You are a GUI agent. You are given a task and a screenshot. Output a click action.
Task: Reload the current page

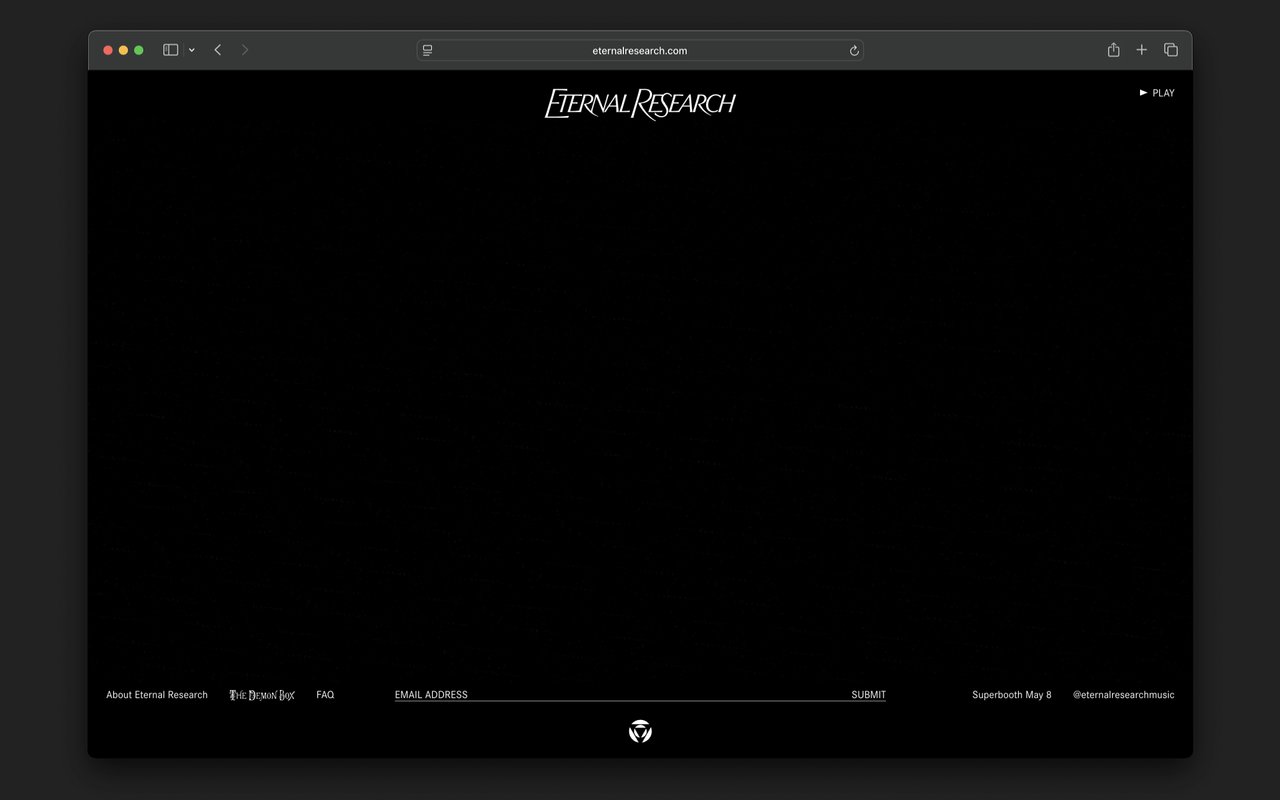coord(854,50)
